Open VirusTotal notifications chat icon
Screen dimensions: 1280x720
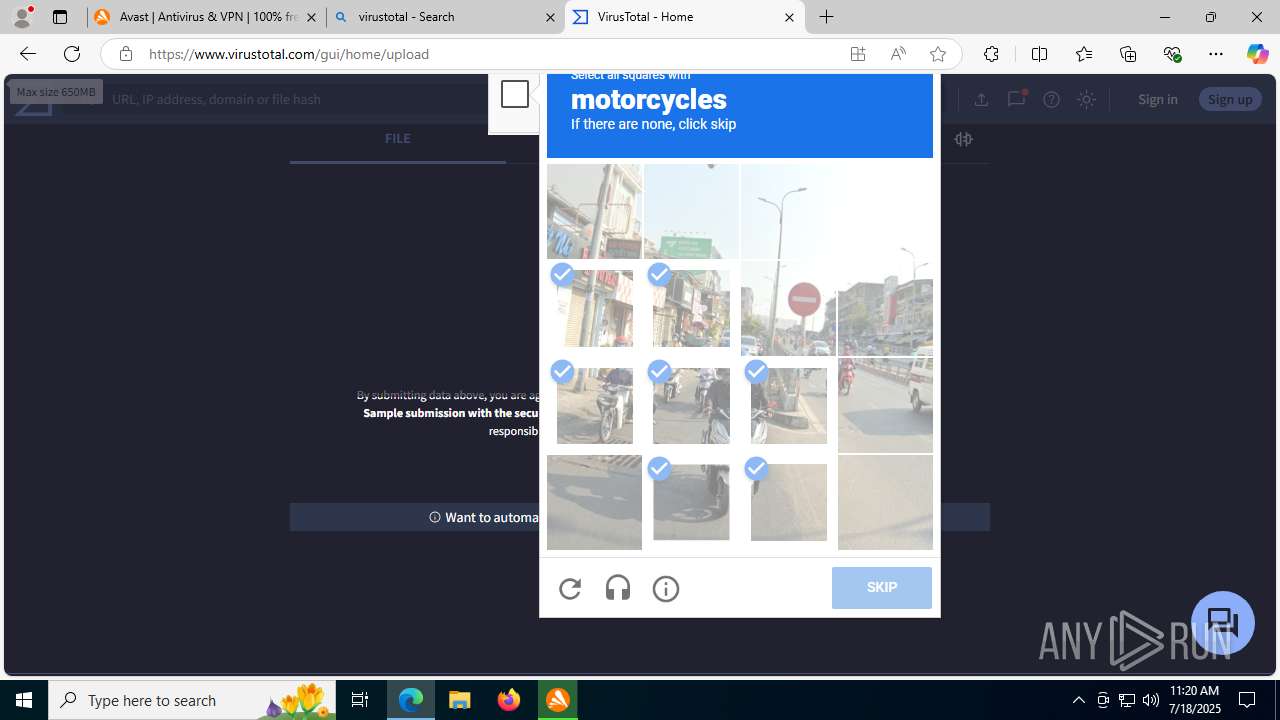tap(1016, 99)
